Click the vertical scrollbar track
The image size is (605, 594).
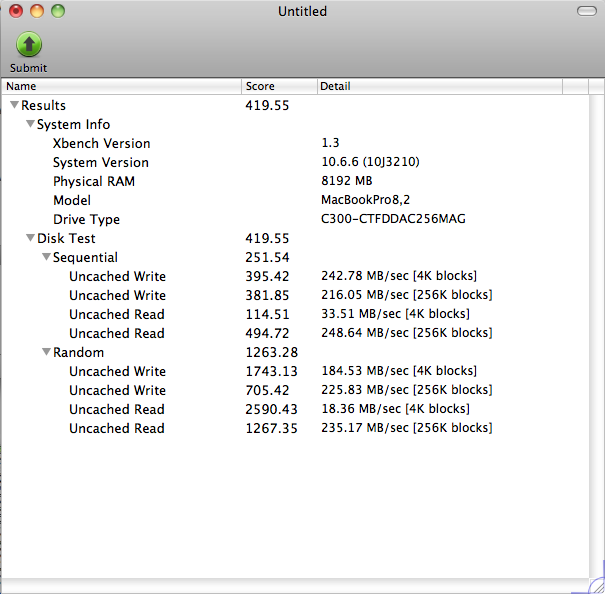coord(597,336)
